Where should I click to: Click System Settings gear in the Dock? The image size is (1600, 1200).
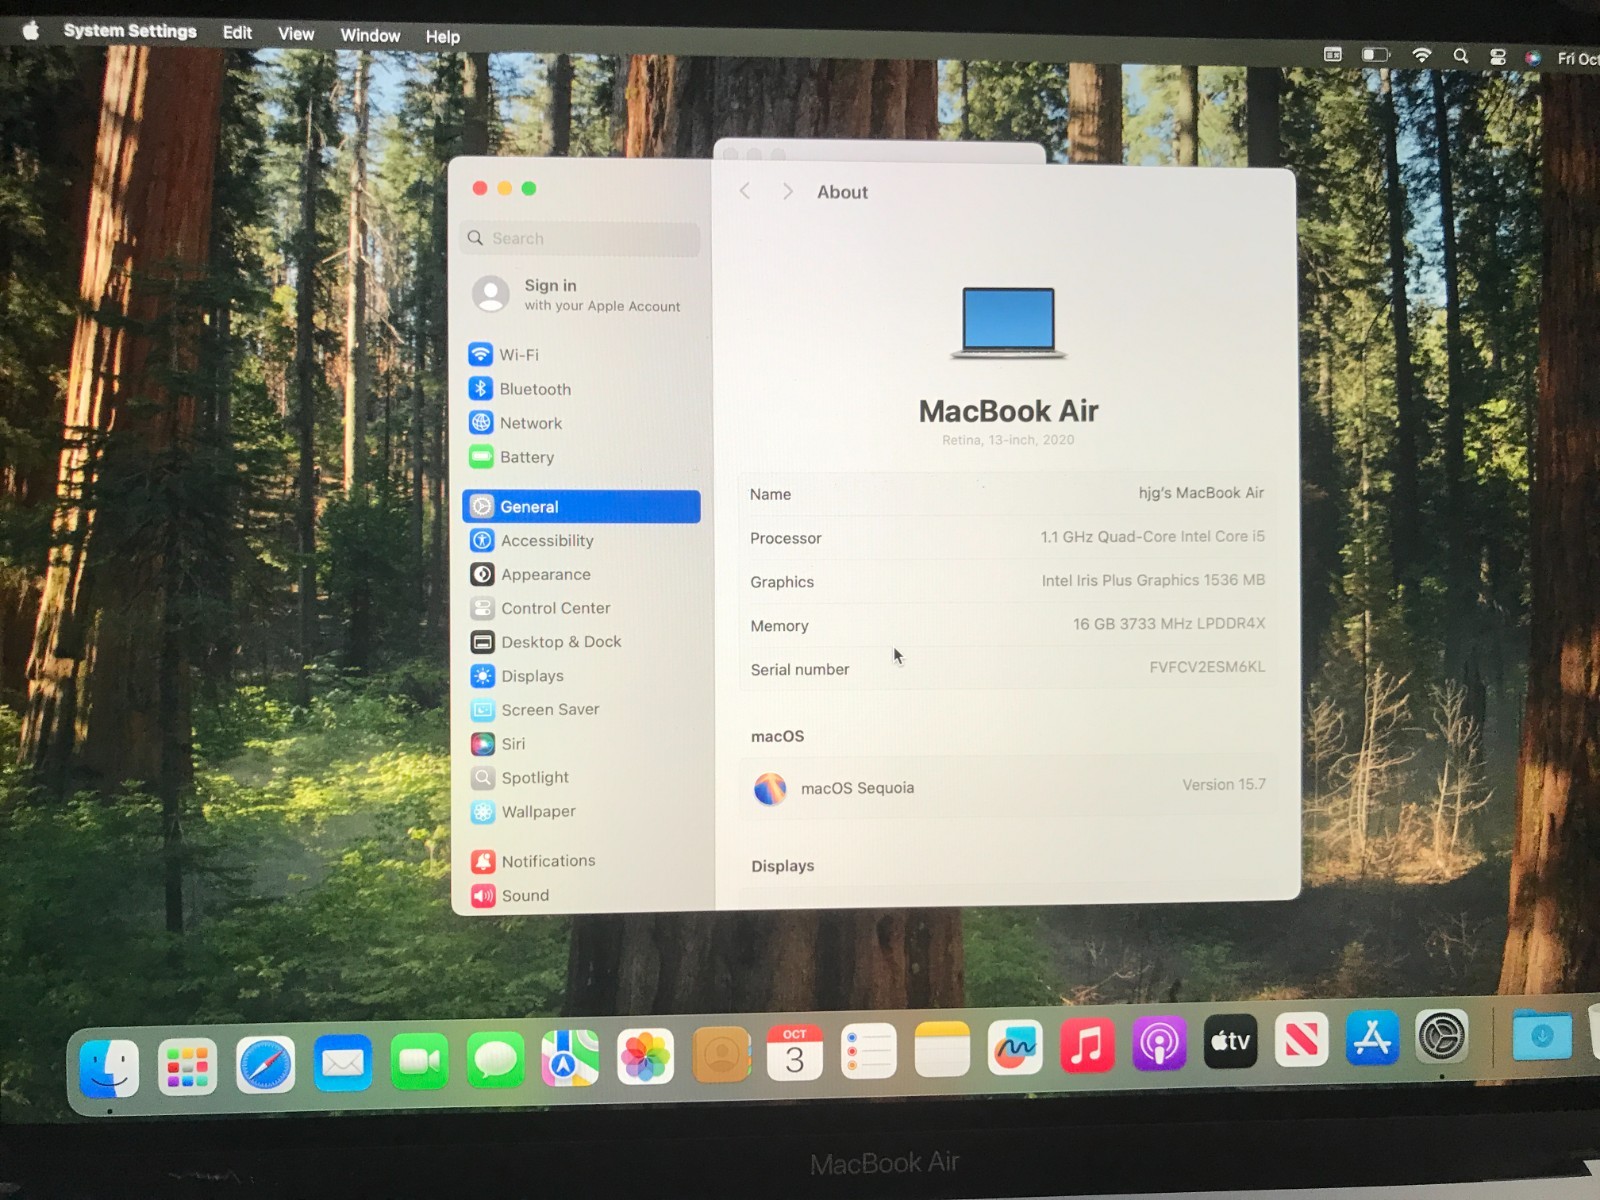click(x=1441, y=1036)
